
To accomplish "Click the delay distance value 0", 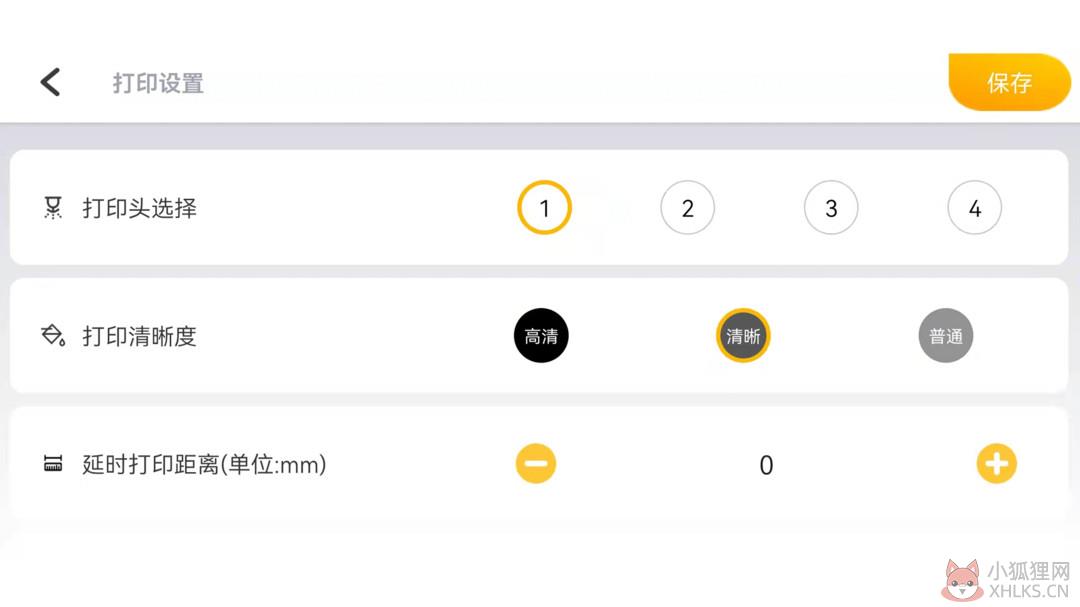I will tap(766, 465).
